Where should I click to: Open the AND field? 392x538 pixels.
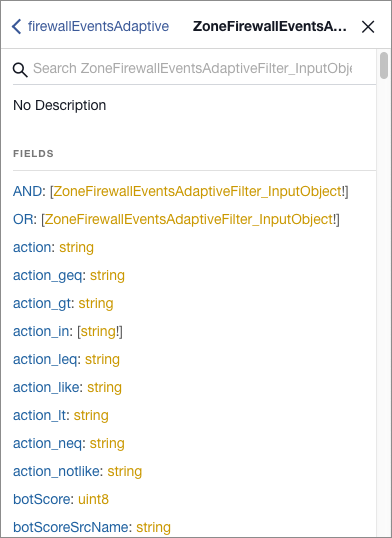pyautogui.click(x=27, y=191)
